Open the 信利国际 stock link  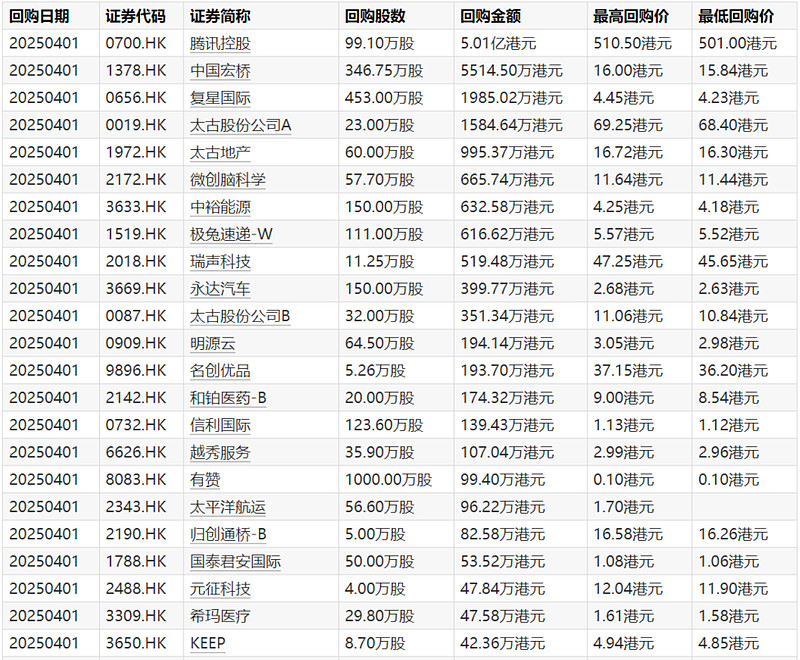220,425
